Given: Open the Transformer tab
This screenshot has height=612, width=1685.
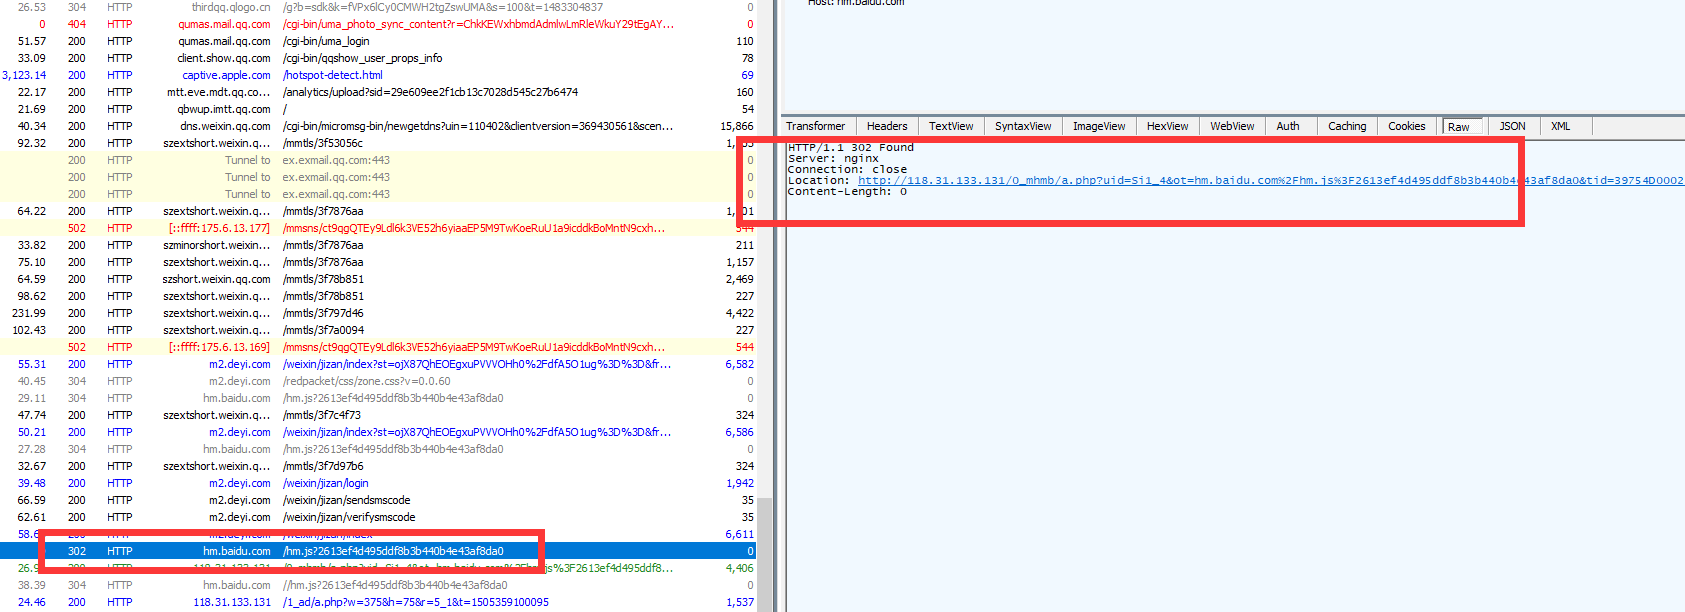Looking at the screenshot, I should 816,126.
